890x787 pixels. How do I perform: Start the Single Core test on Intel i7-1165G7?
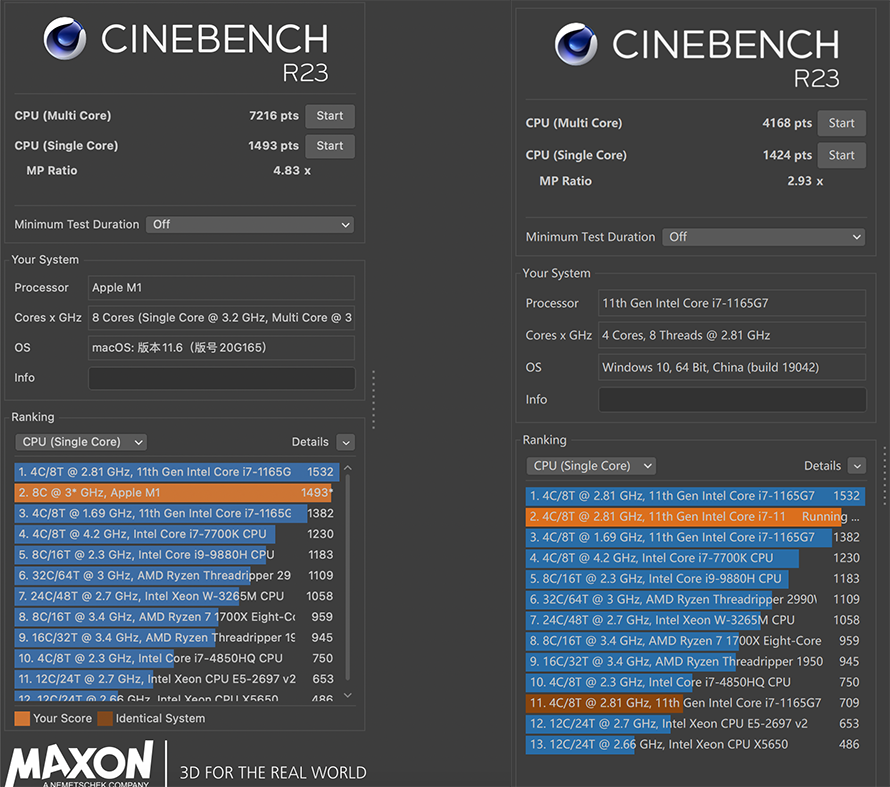[x=841, y=155]
